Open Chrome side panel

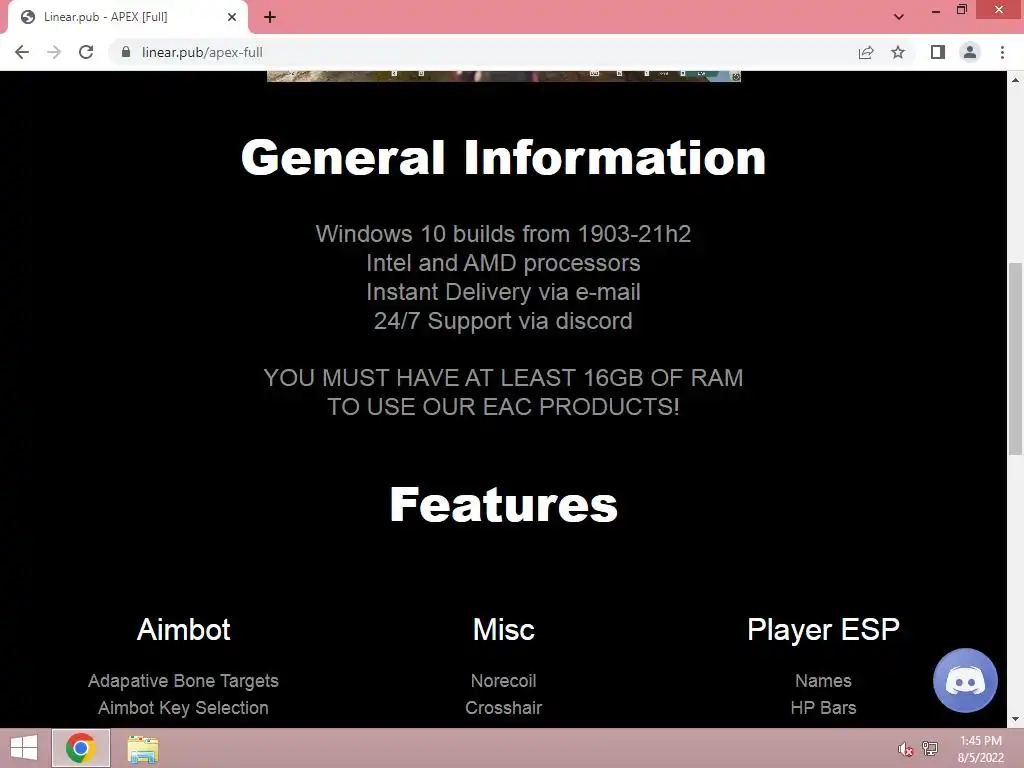[x=938, y=52]
